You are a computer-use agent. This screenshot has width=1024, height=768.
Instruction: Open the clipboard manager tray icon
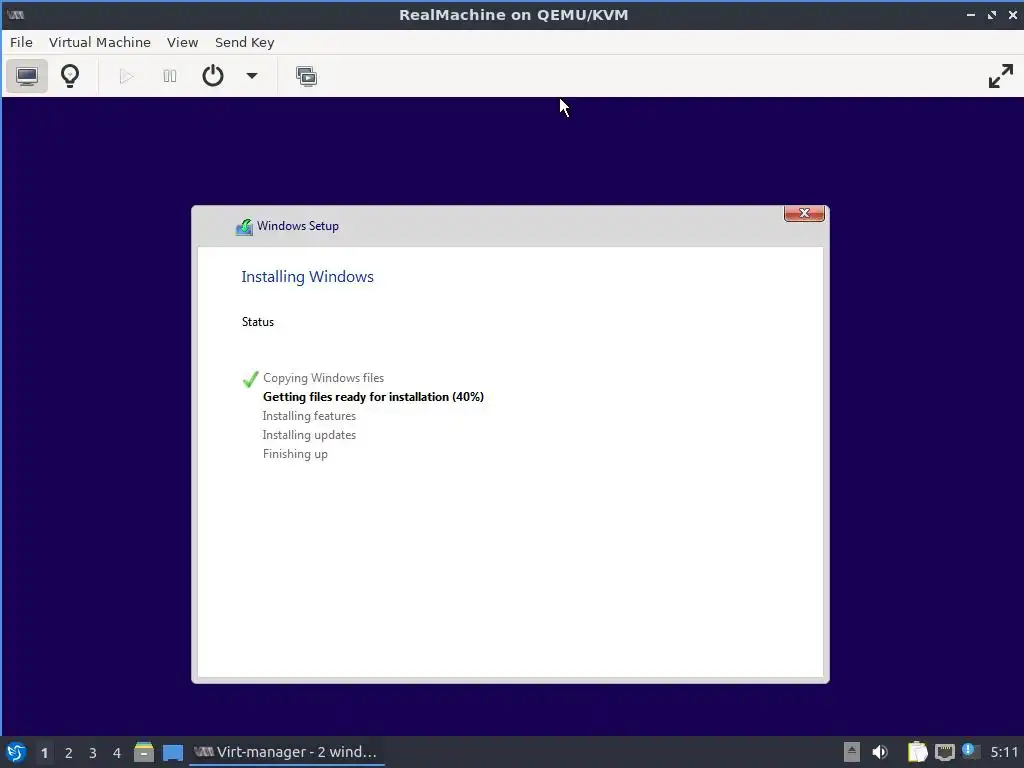pyautogui.click(x=918, y=752)
